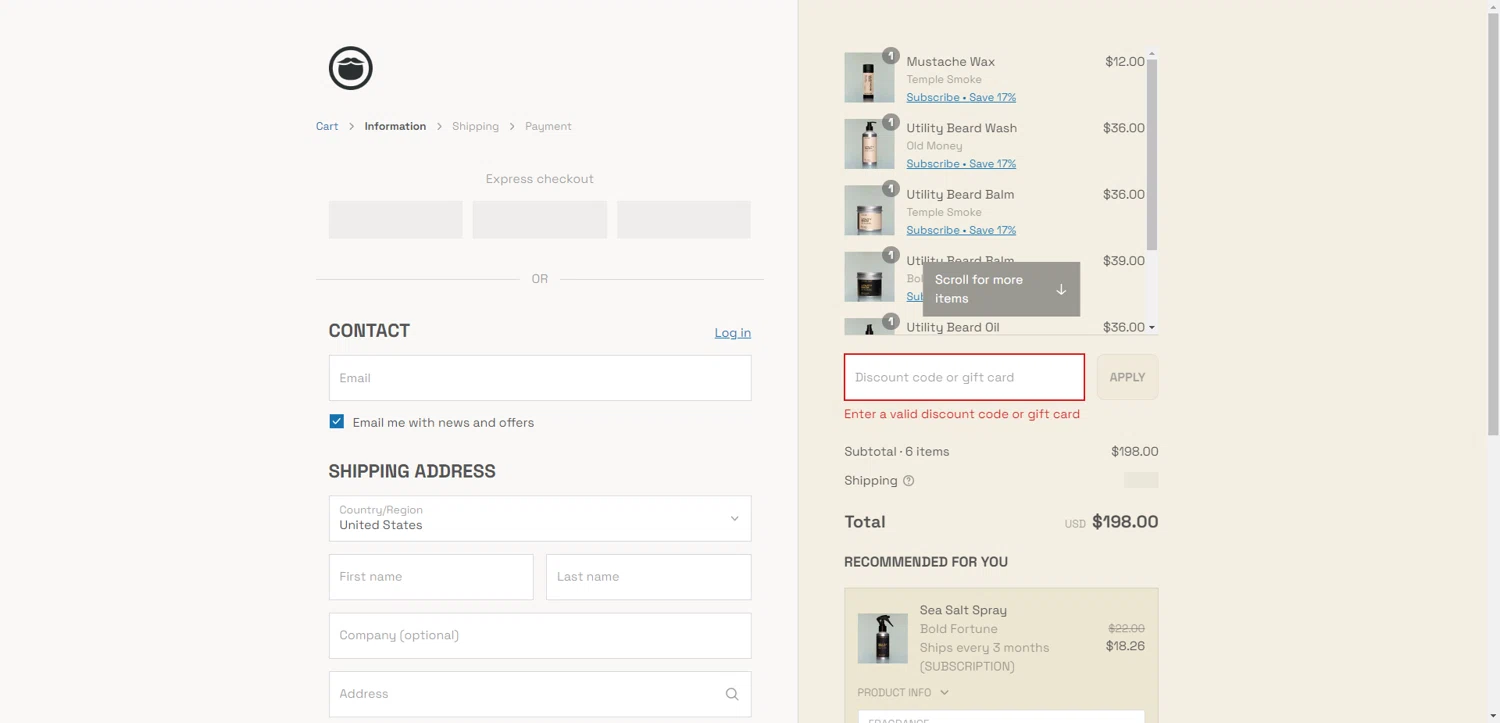Image resolution: width=1500 pixels, height=723 pixels.
Task: Focus the Company (optional) field
Action: point(540,635)
